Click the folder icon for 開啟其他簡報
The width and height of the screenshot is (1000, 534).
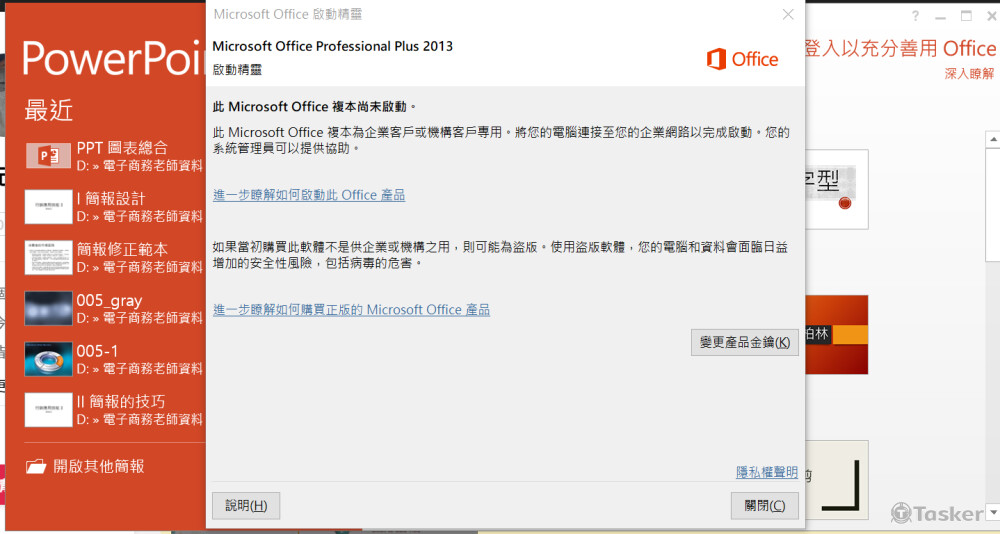[x=36, y=466]
